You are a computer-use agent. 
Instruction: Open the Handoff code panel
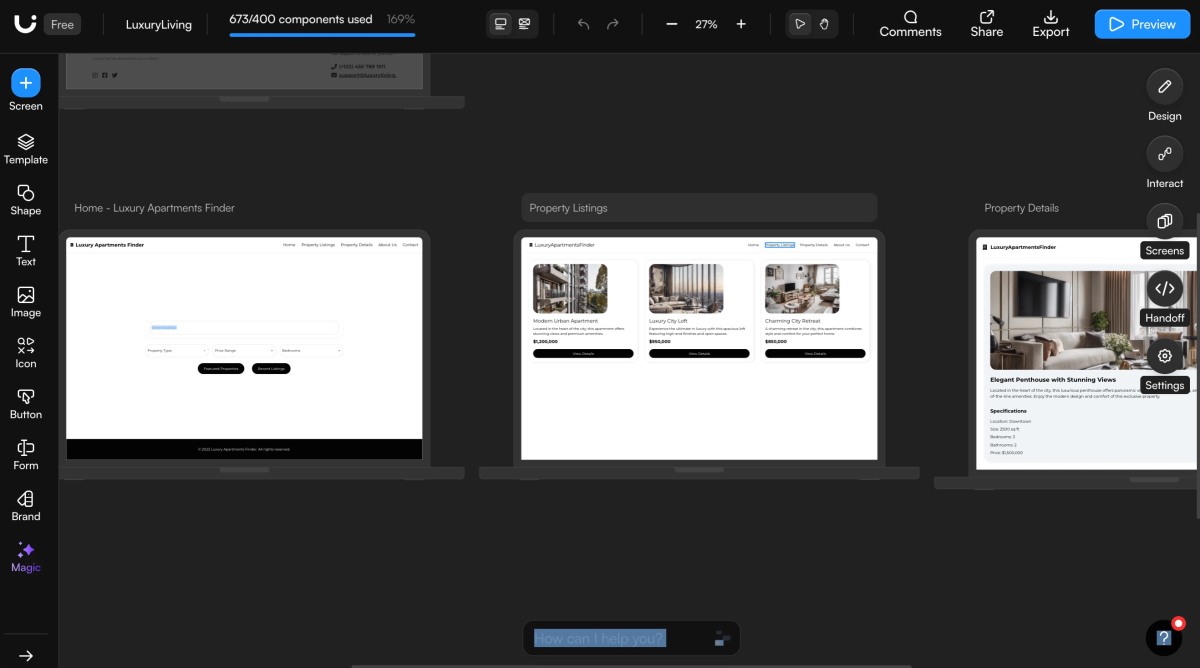[x=1164, y=289]
